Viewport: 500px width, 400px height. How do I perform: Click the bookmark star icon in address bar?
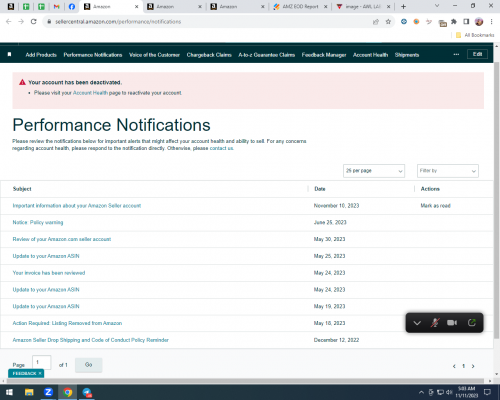388,22
